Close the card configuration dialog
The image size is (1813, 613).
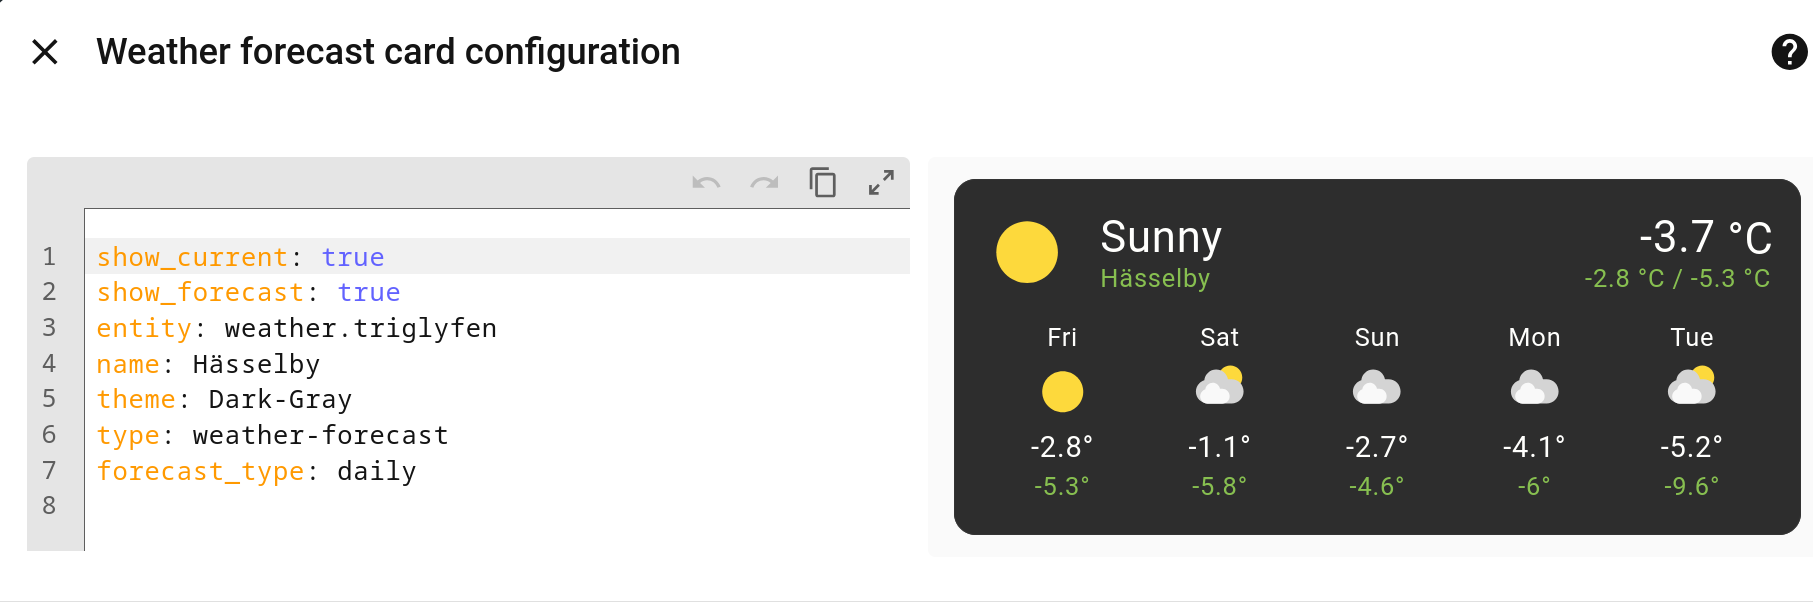tap(45, 52)
